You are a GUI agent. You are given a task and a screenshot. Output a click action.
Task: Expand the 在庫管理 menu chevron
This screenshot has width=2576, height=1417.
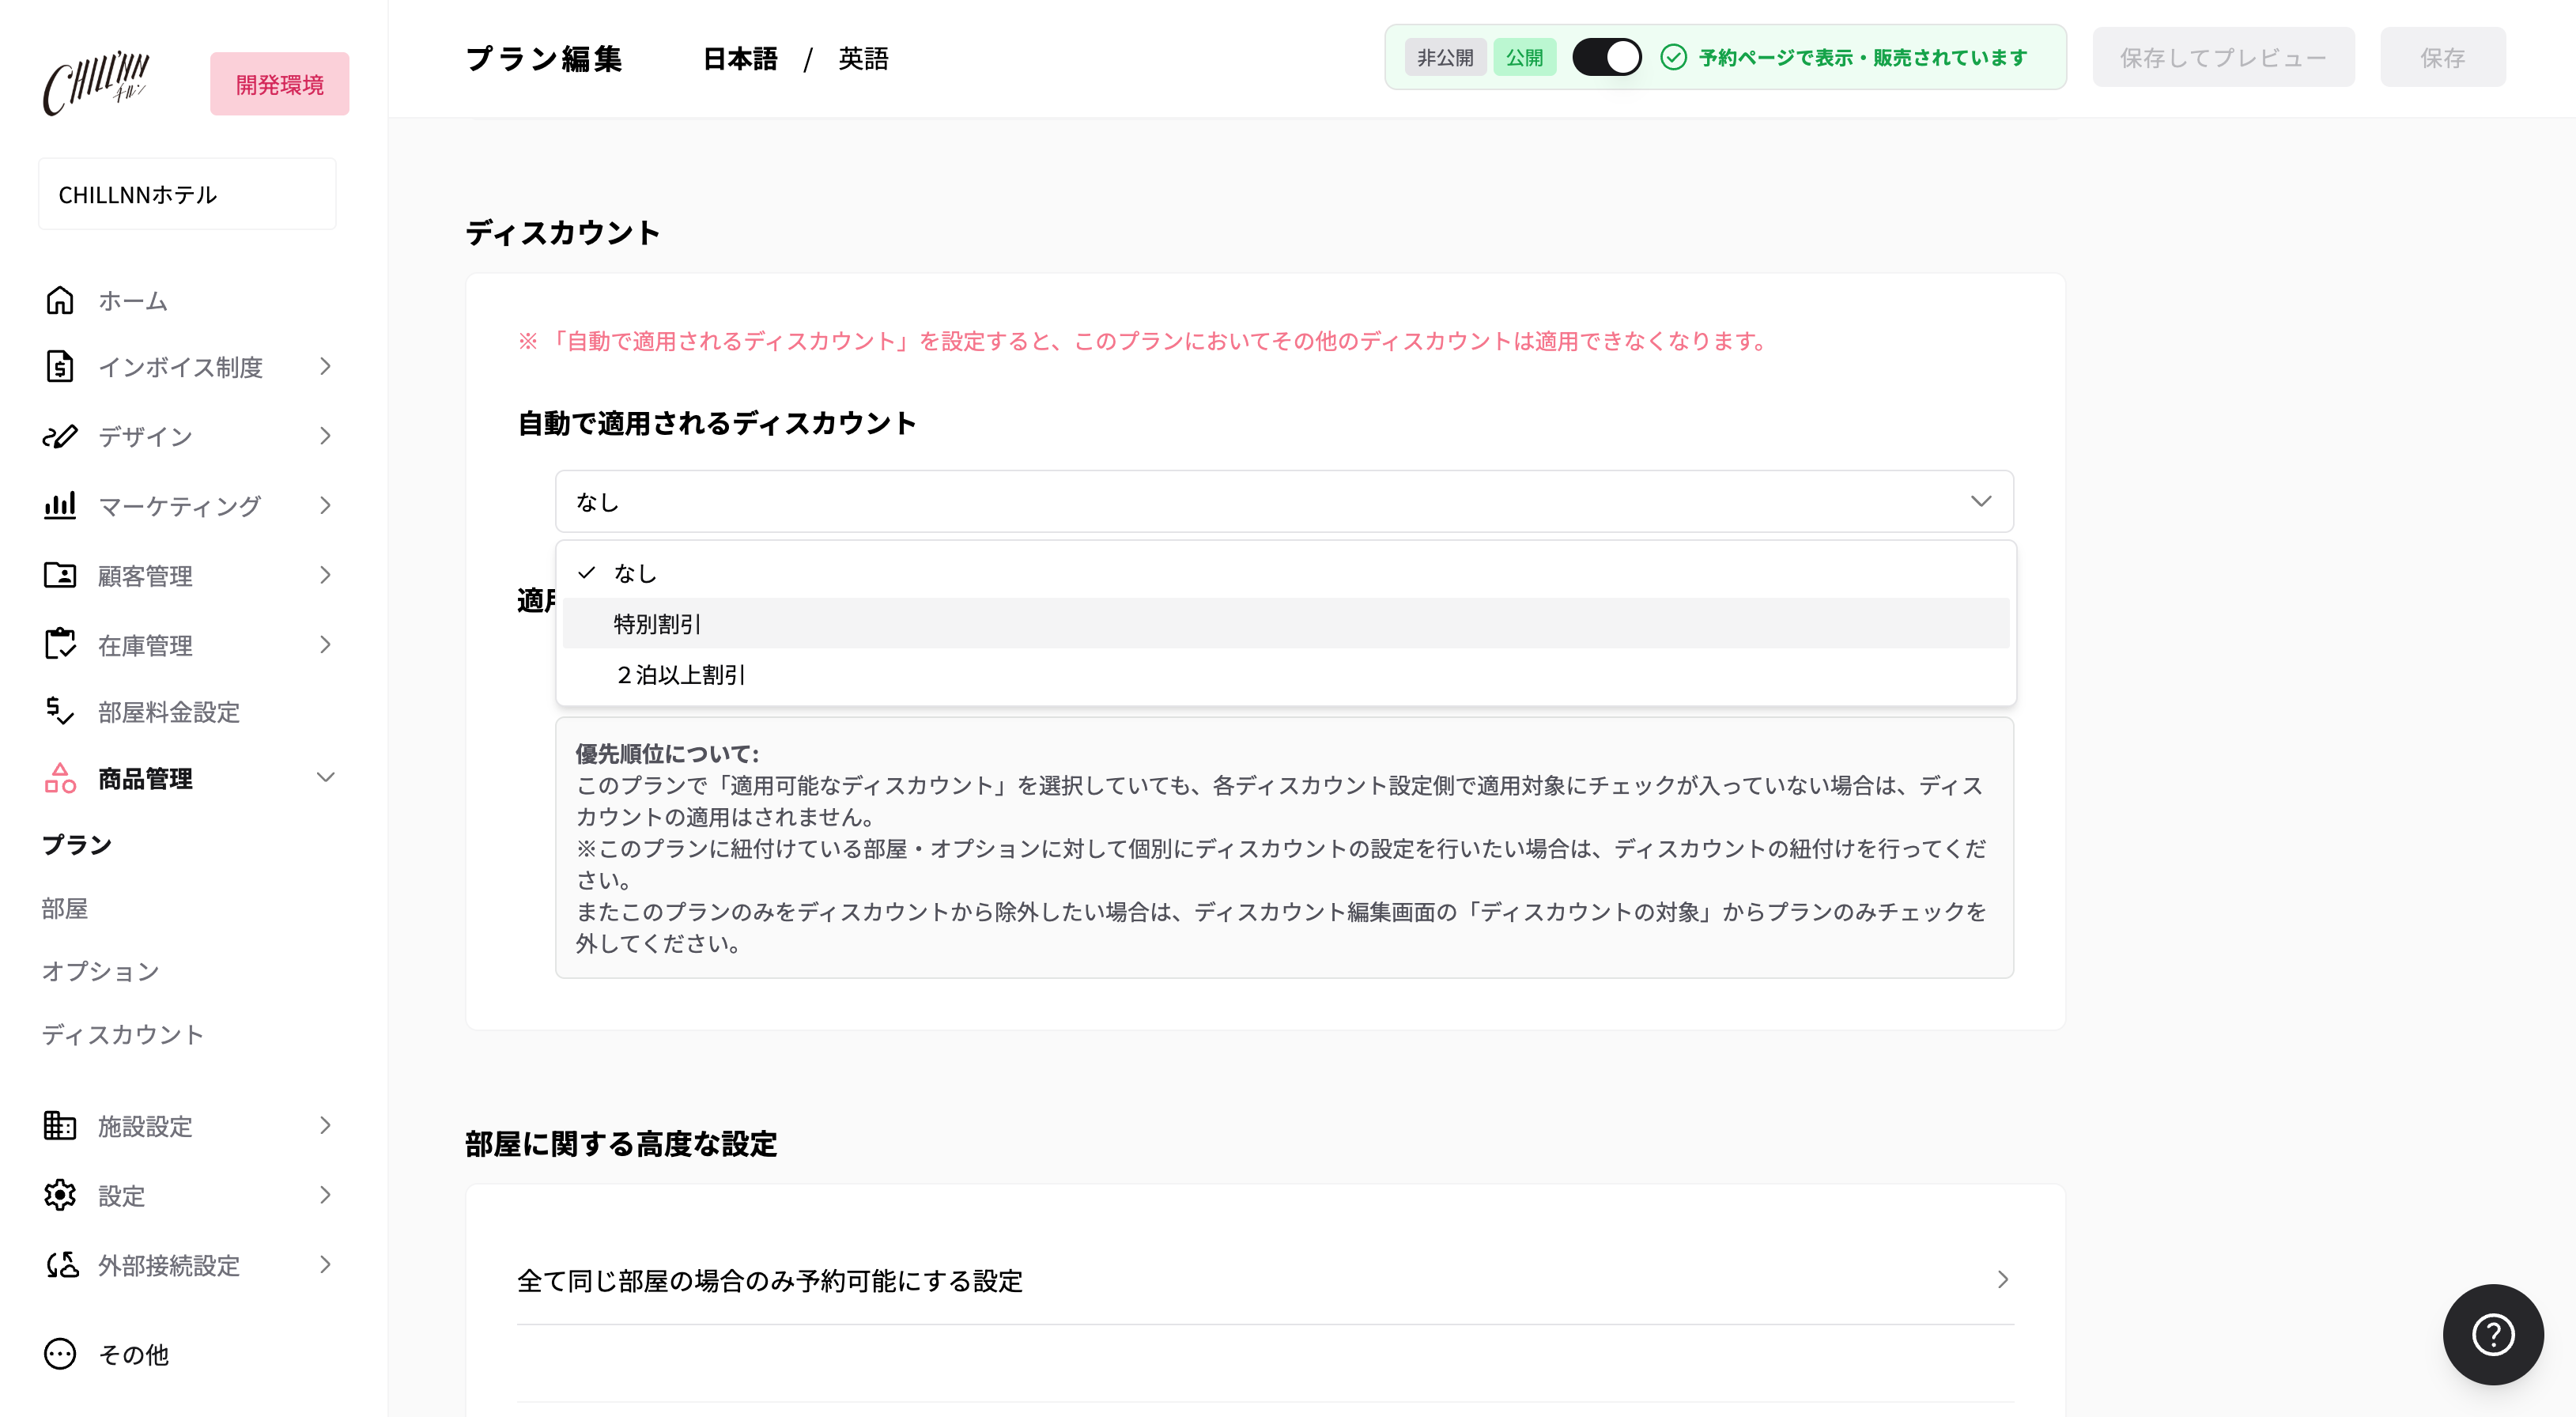point(325,644)
